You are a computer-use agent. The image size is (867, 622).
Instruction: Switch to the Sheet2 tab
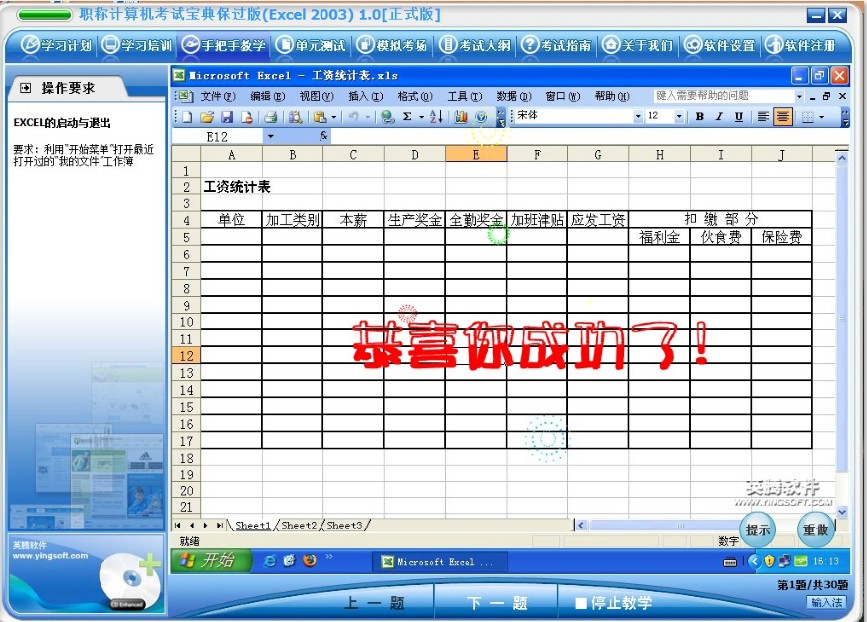299,525
